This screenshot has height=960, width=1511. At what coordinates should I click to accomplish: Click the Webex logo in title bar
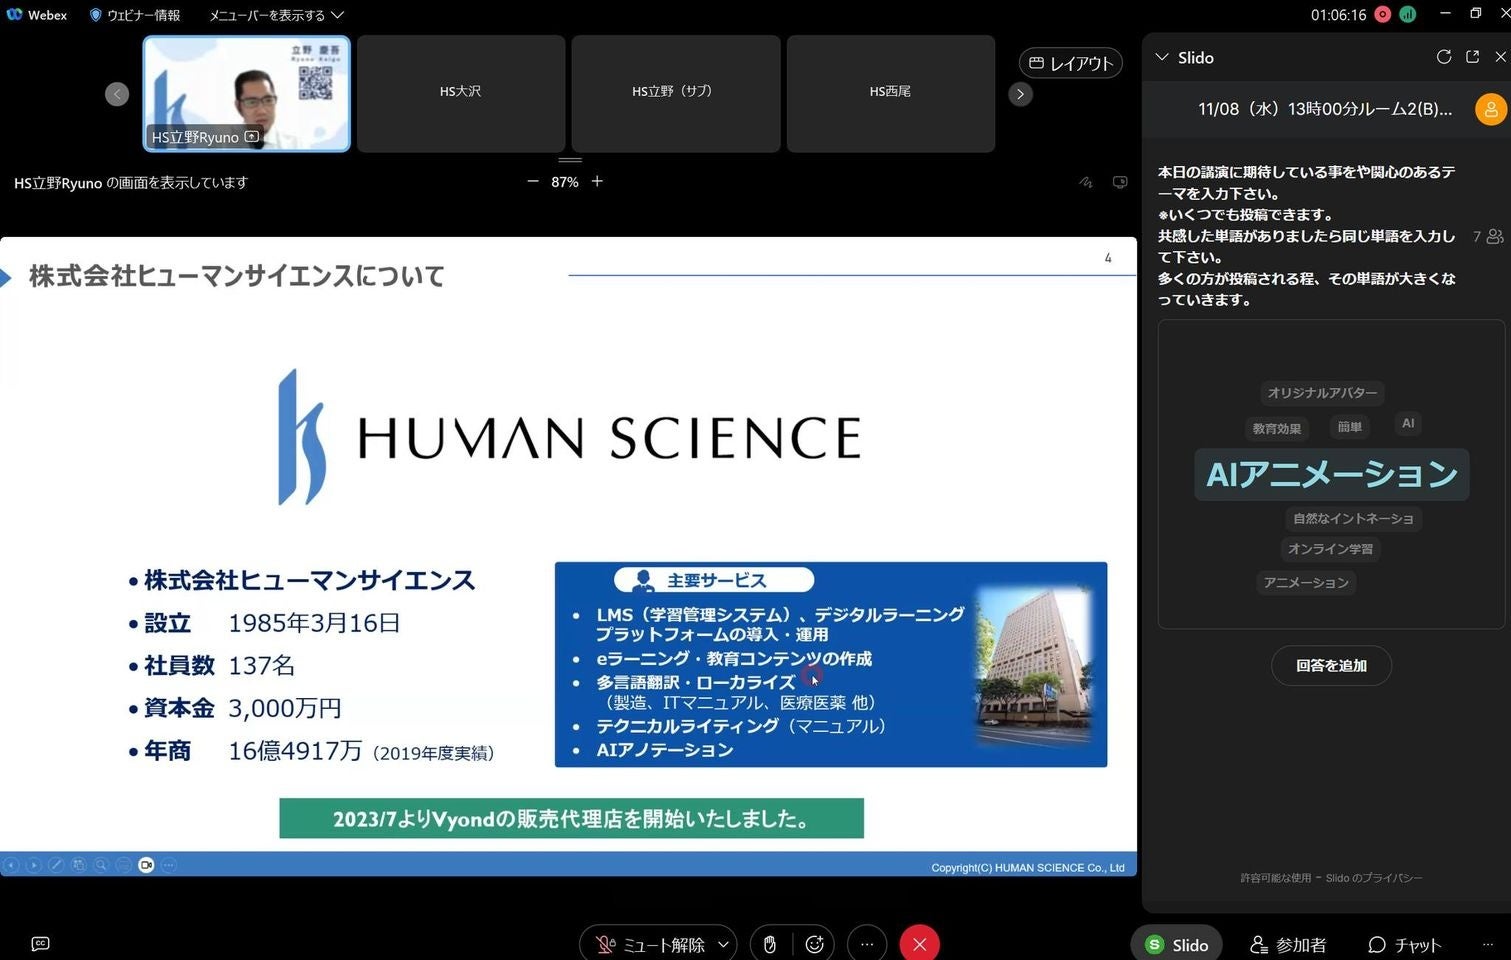click(x=15, y=15)
